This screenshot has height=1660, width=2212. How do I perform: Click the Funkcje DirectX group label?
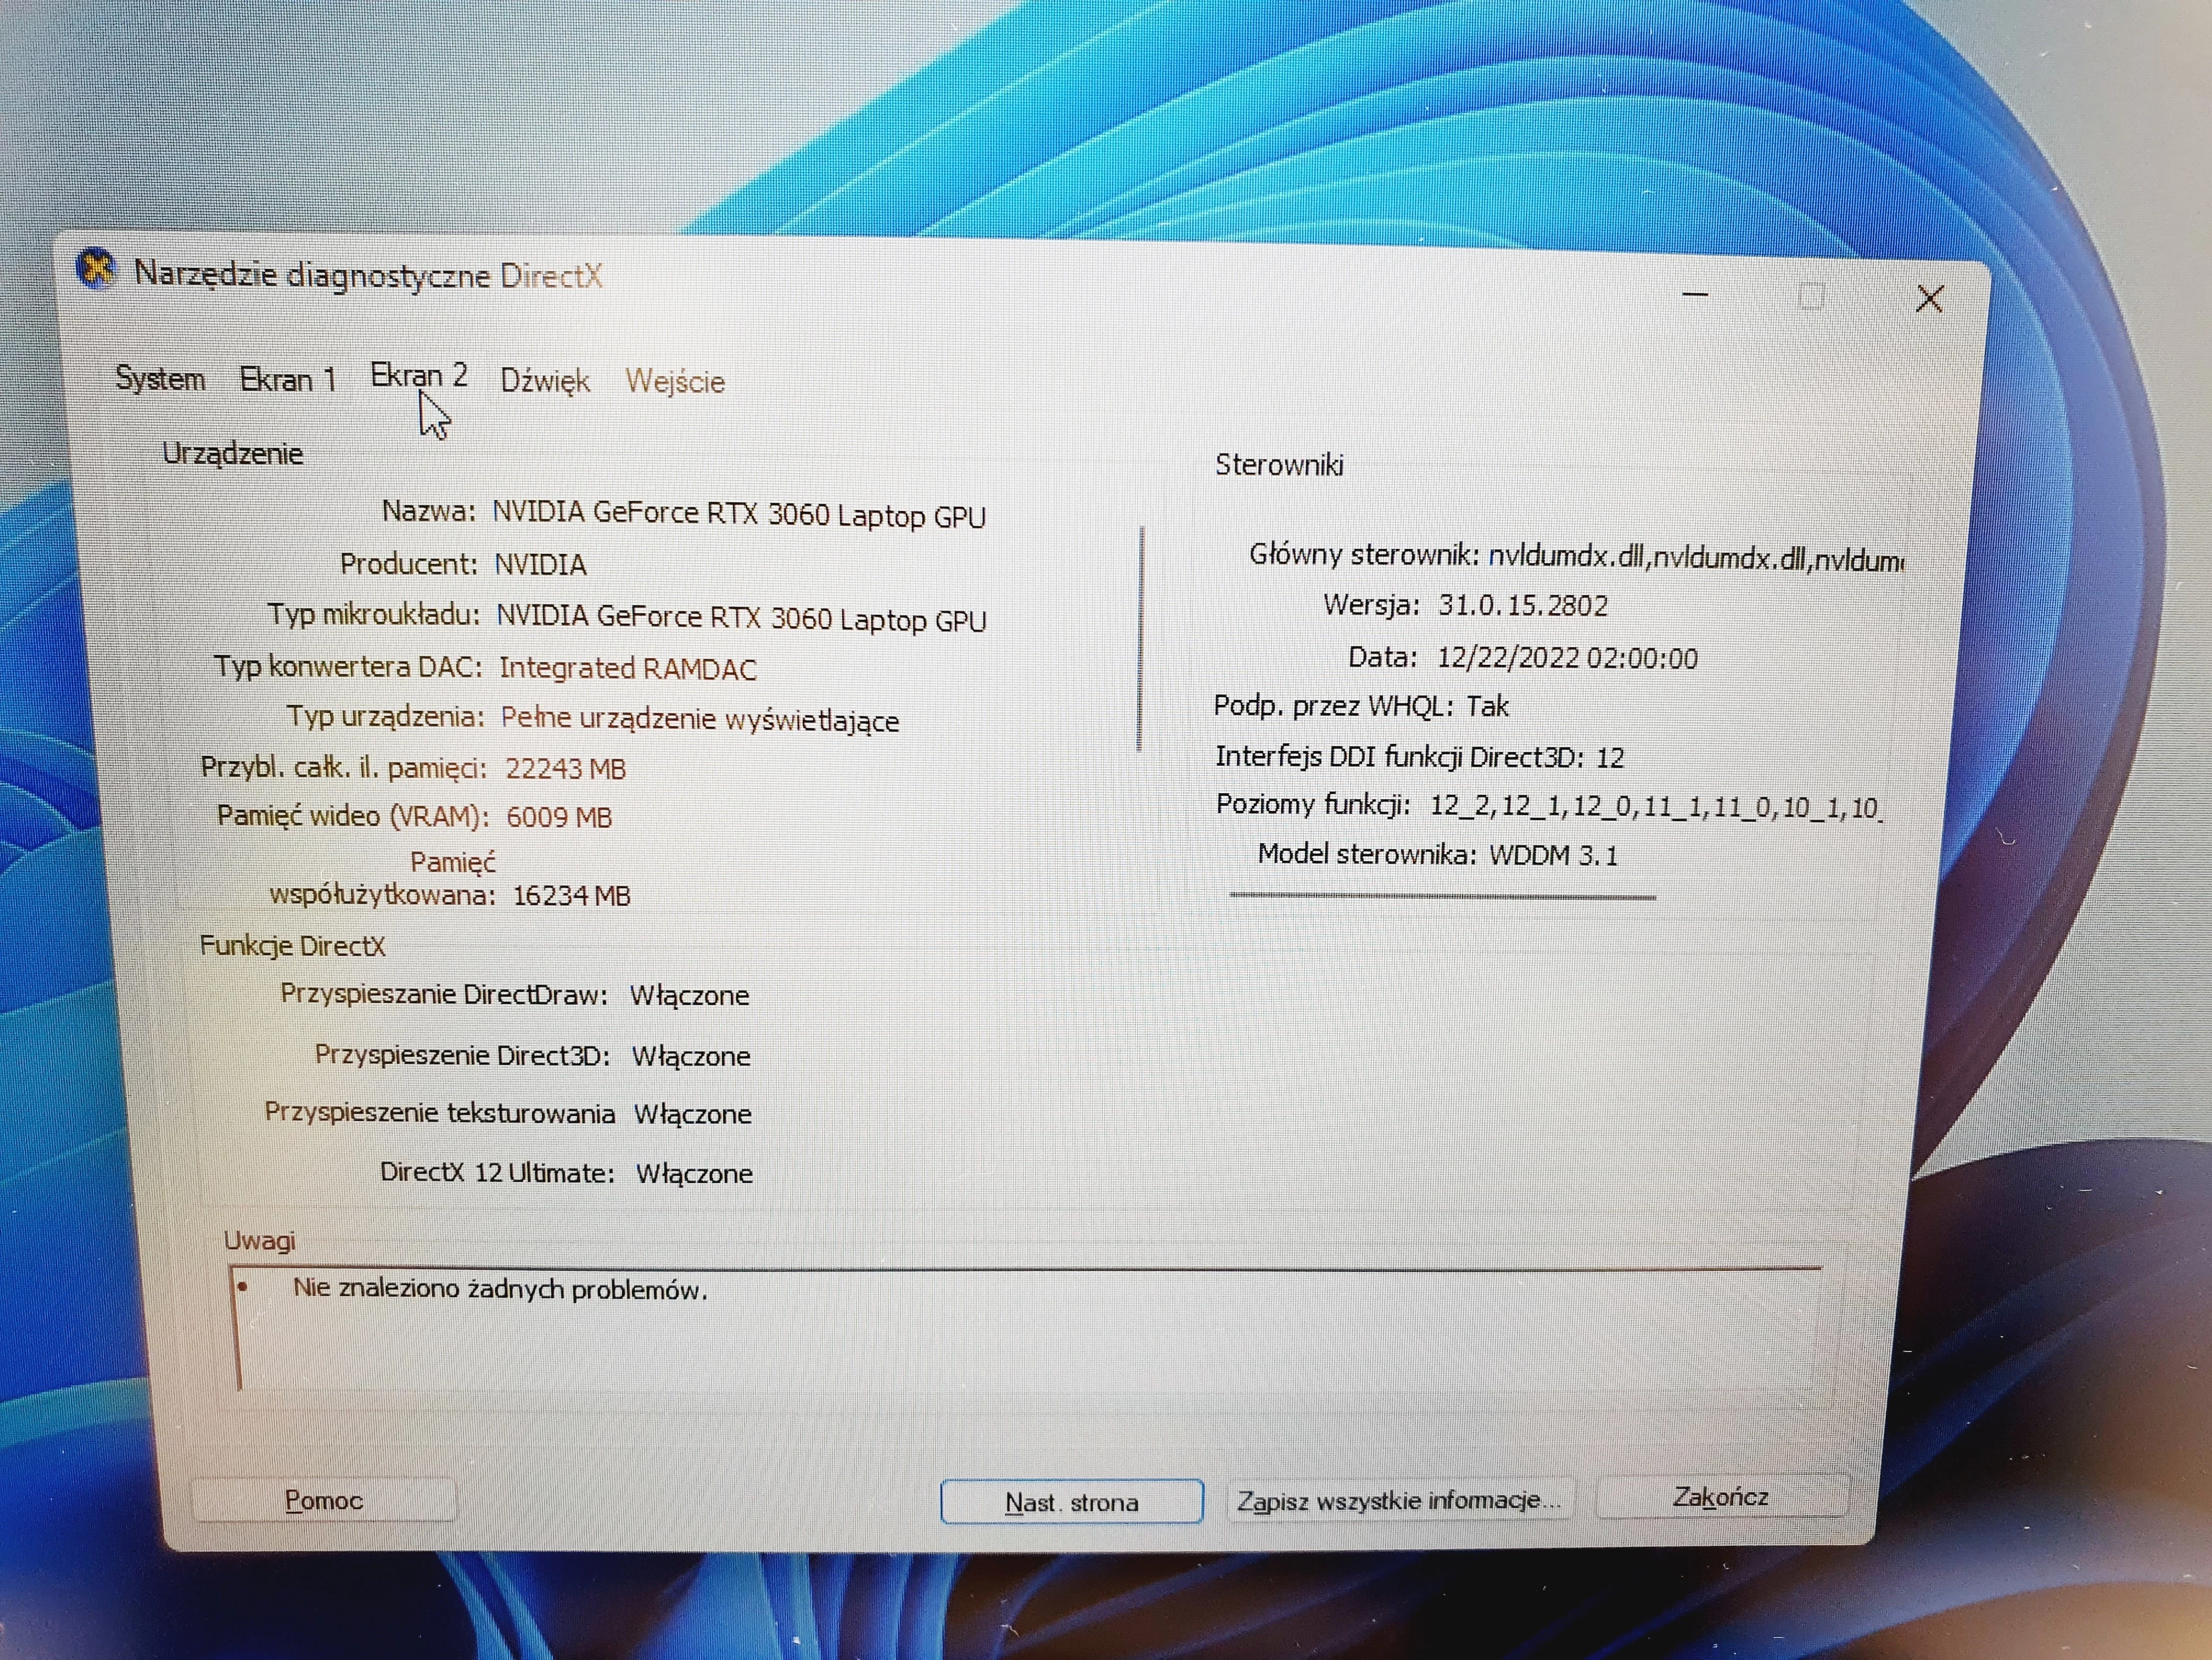(x=292, y=946)
